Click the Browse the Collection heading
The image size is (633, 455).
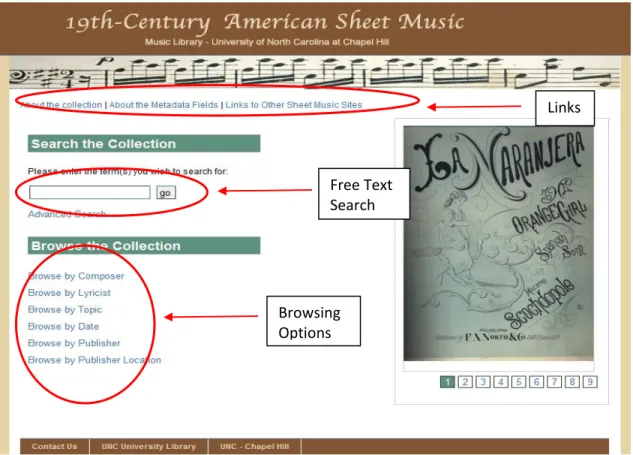[144, 245]
